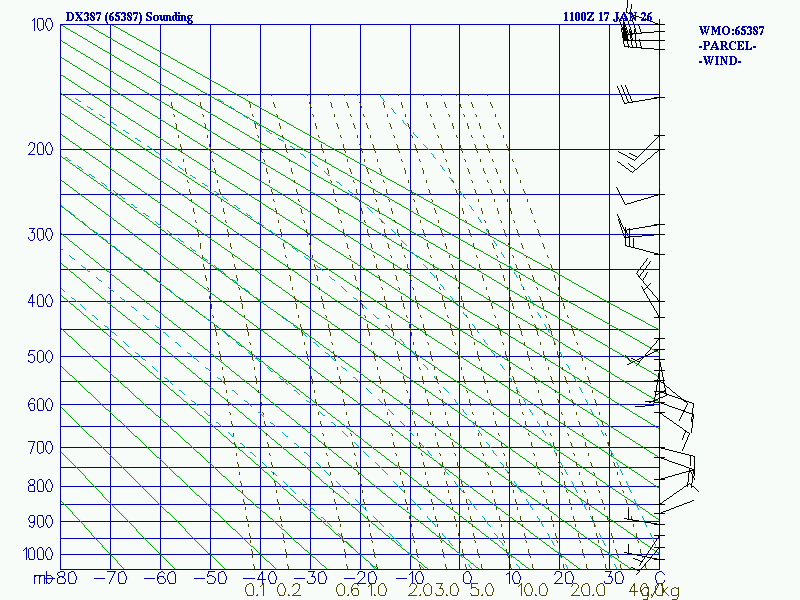Click the 'mb' unit label

point(43,579)
